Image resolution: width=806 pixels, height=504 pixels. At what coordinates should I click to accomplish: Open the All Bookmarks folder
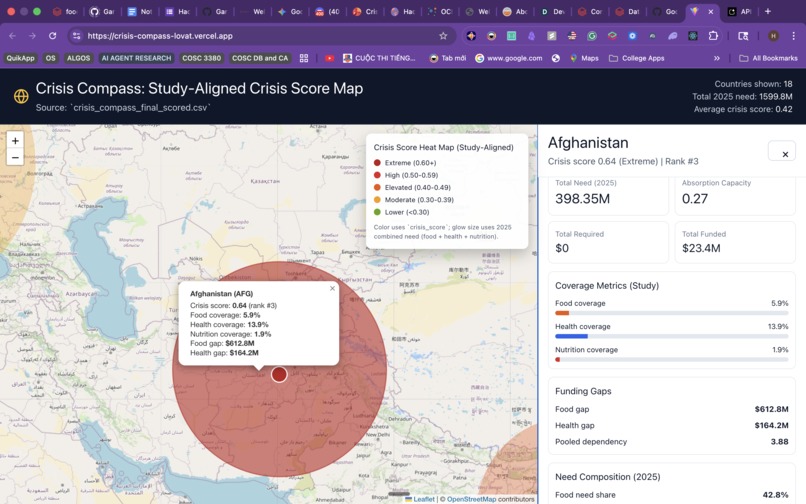(768, 58)
